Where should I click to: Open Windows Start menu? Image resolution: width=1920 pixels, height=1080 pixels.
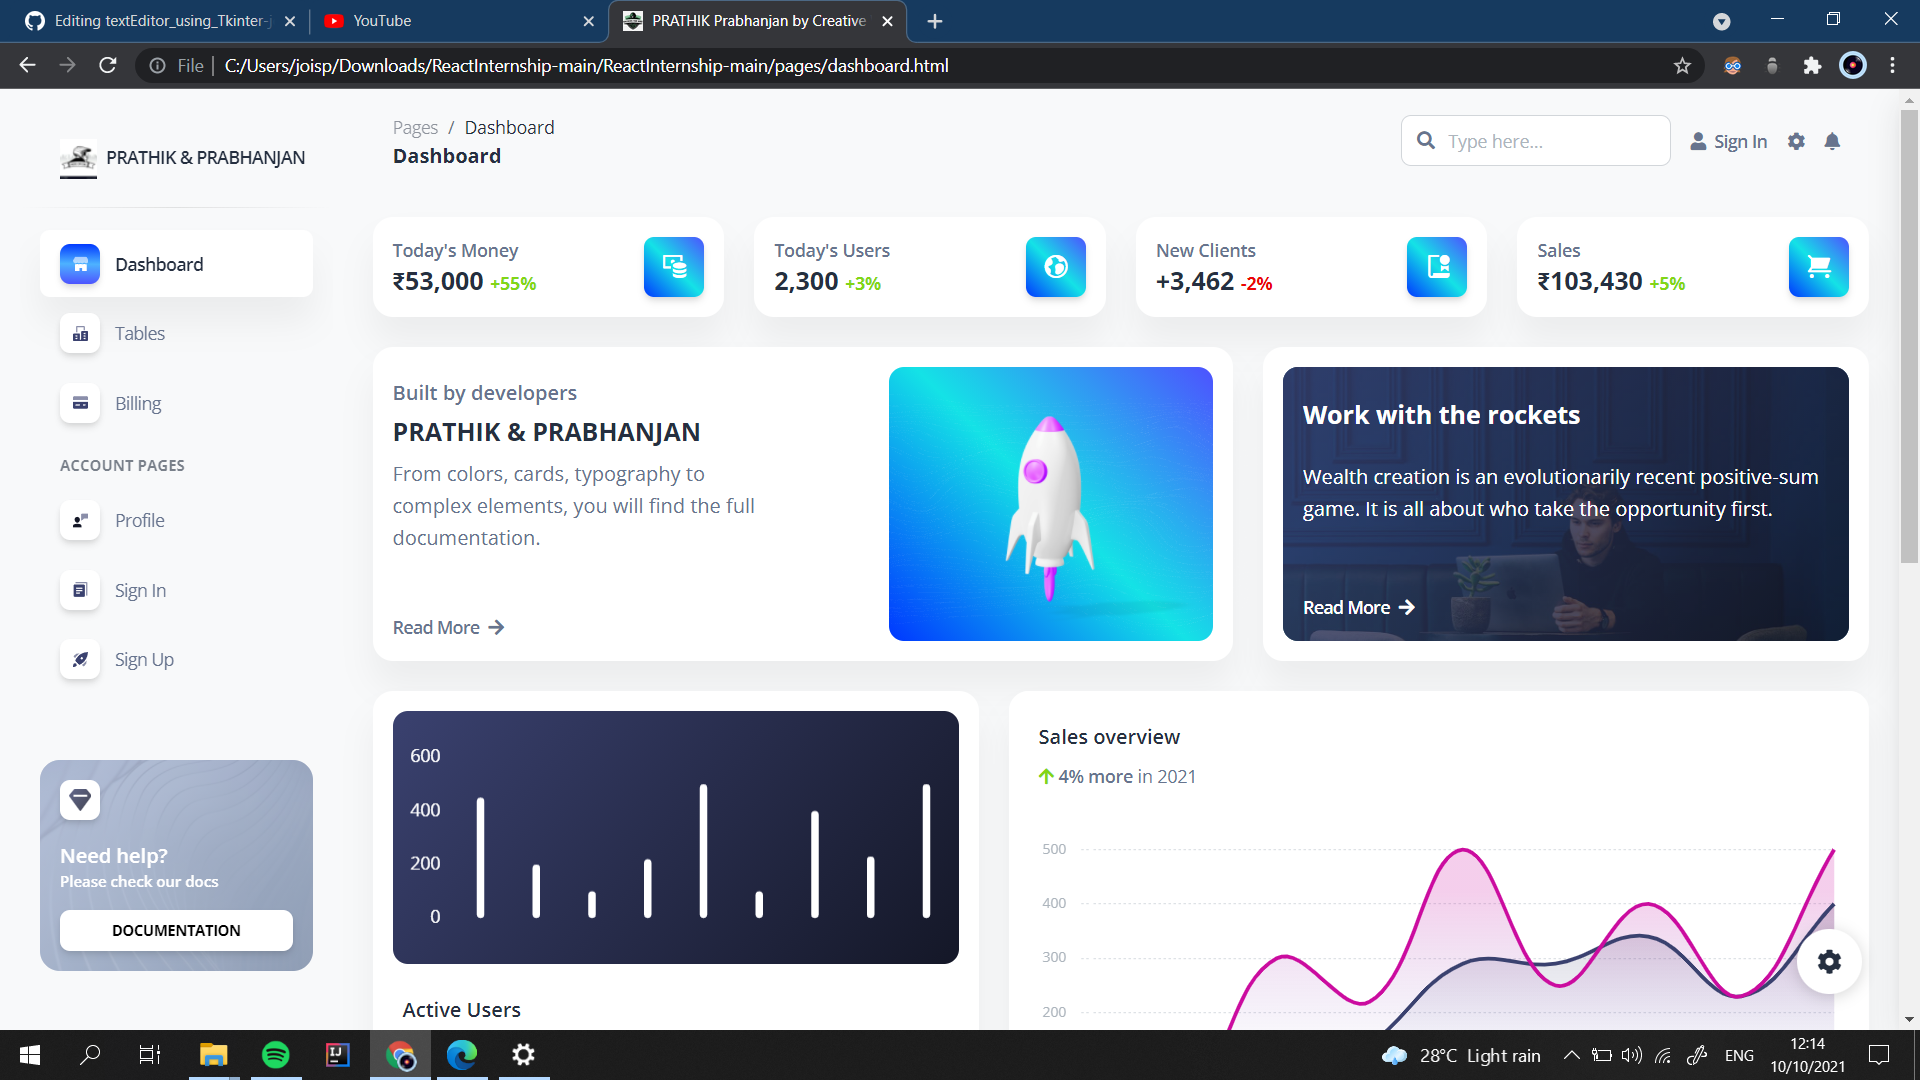[30, 1055]
